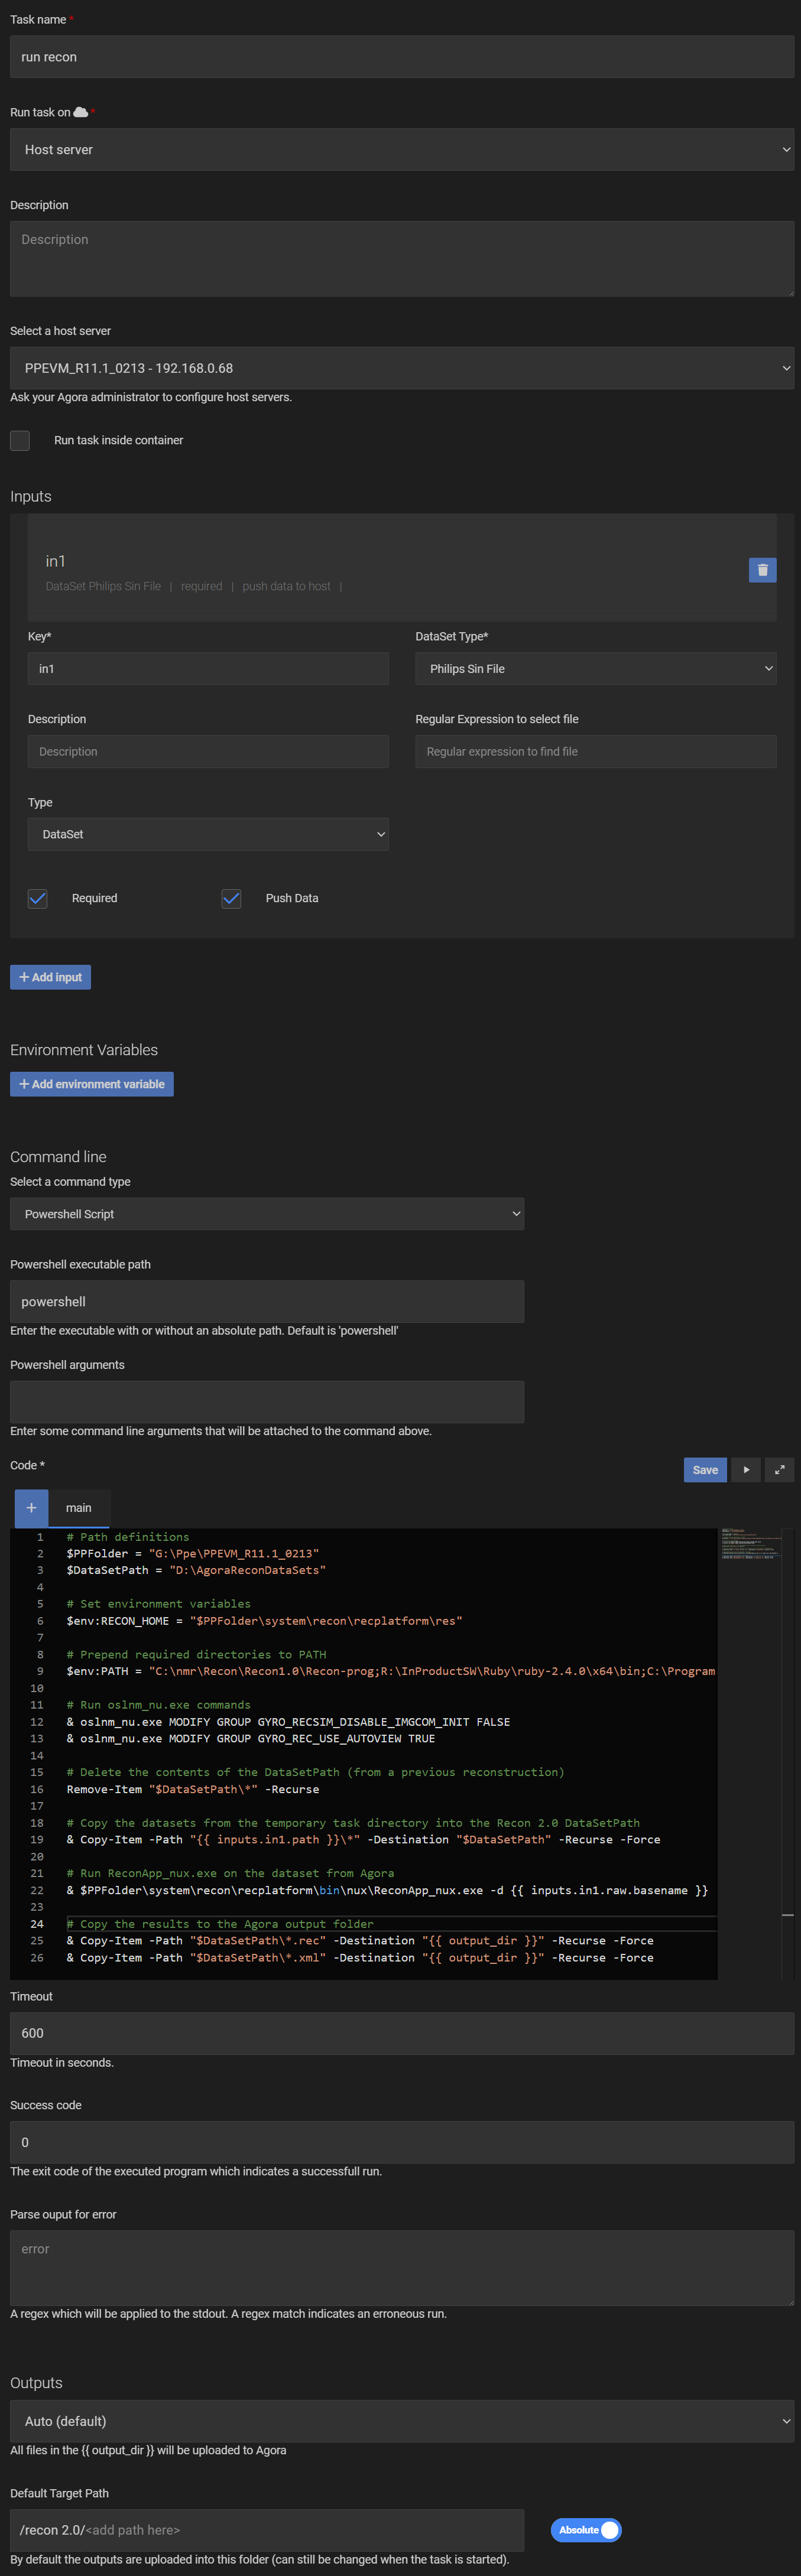Save the code script

(x=705, y=1470)
